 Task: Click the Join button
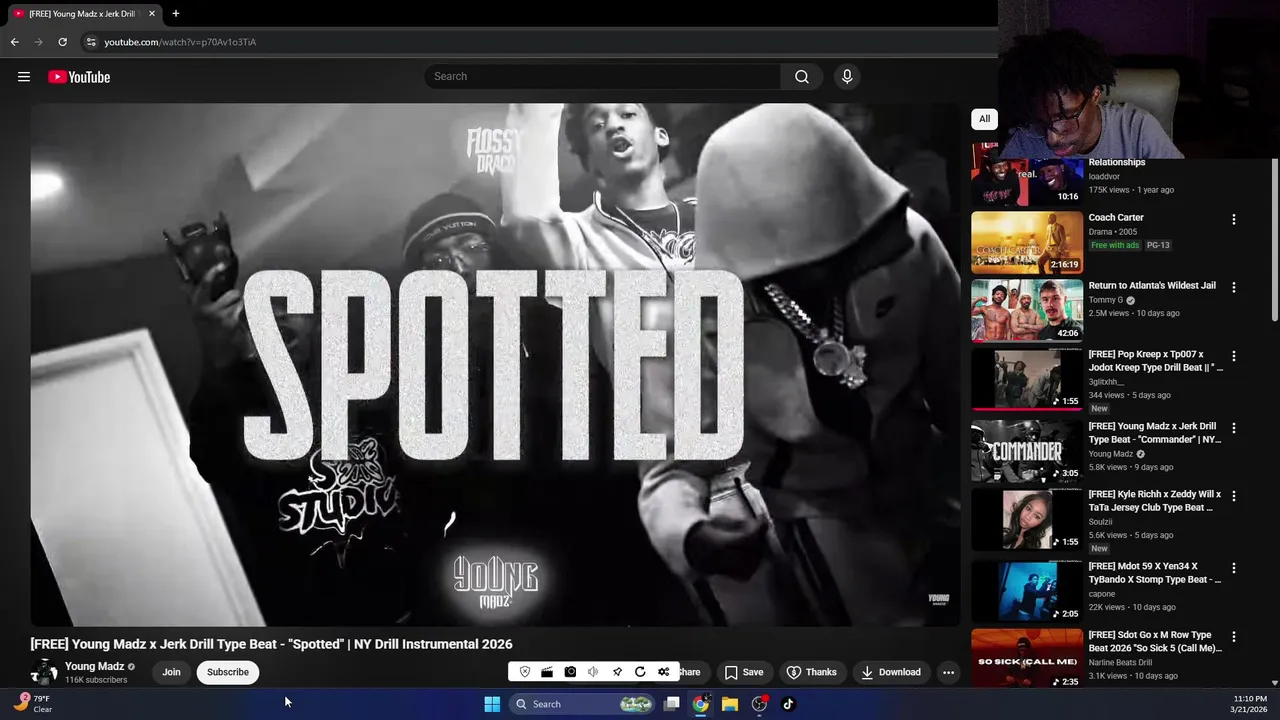(x=172, y=672)
